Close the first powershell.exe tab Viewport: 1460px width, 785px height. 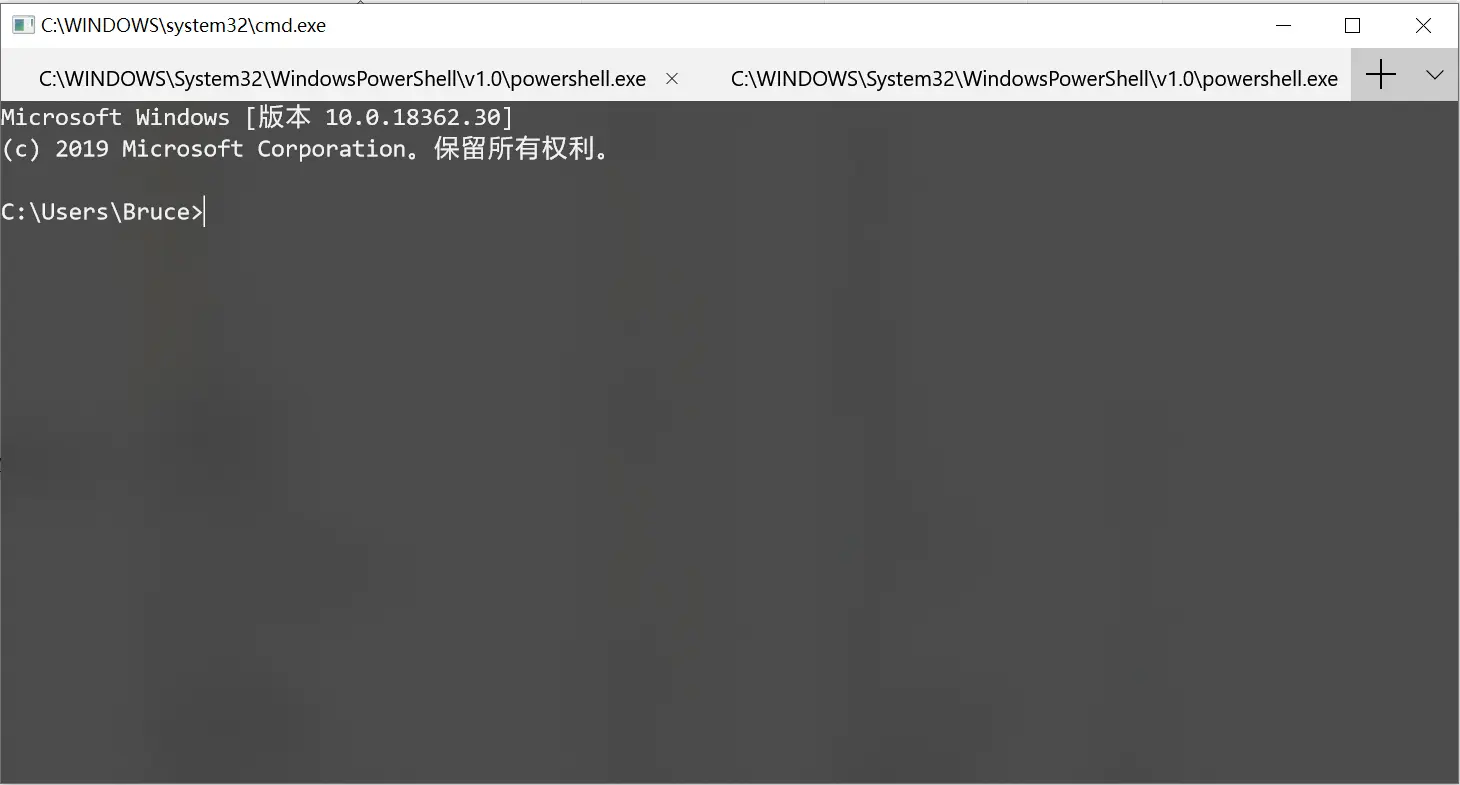click(672, 78)
